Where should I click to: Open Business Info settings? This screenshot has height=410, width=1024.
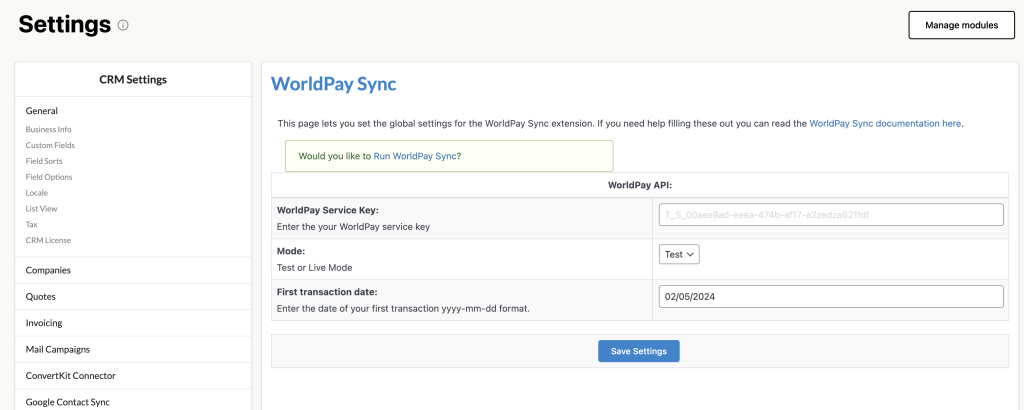(x=48, y=129)
